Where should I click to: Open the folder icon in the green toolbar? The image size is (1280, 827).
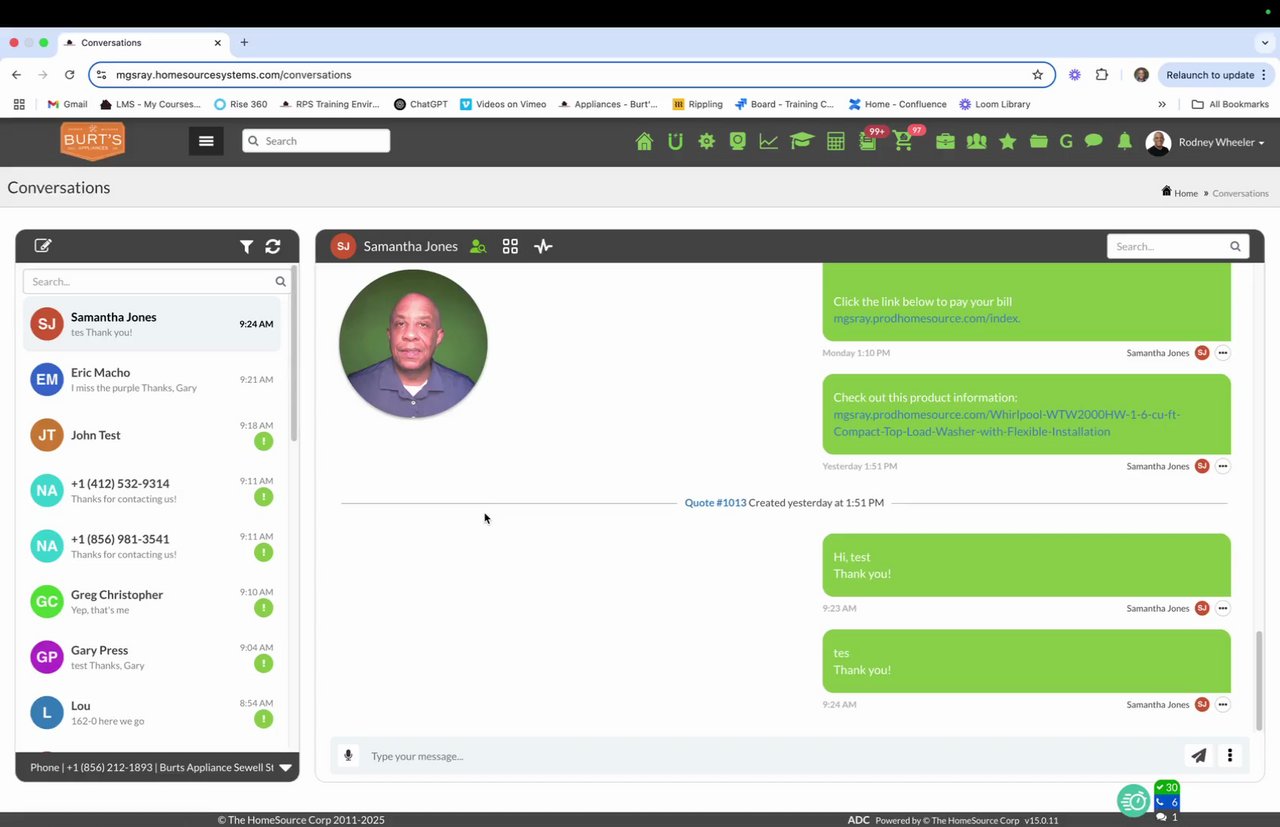point(1039,142)
